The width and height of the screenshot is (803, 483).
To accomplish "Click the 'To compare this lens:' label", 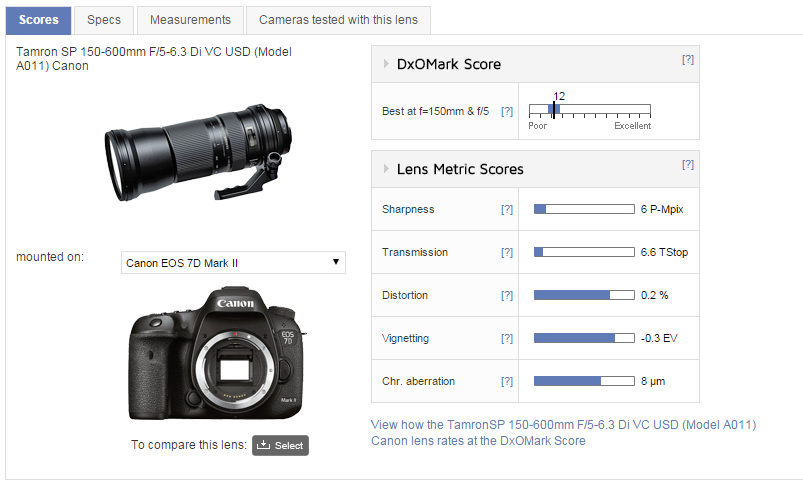I will click(x=189, y=445).
